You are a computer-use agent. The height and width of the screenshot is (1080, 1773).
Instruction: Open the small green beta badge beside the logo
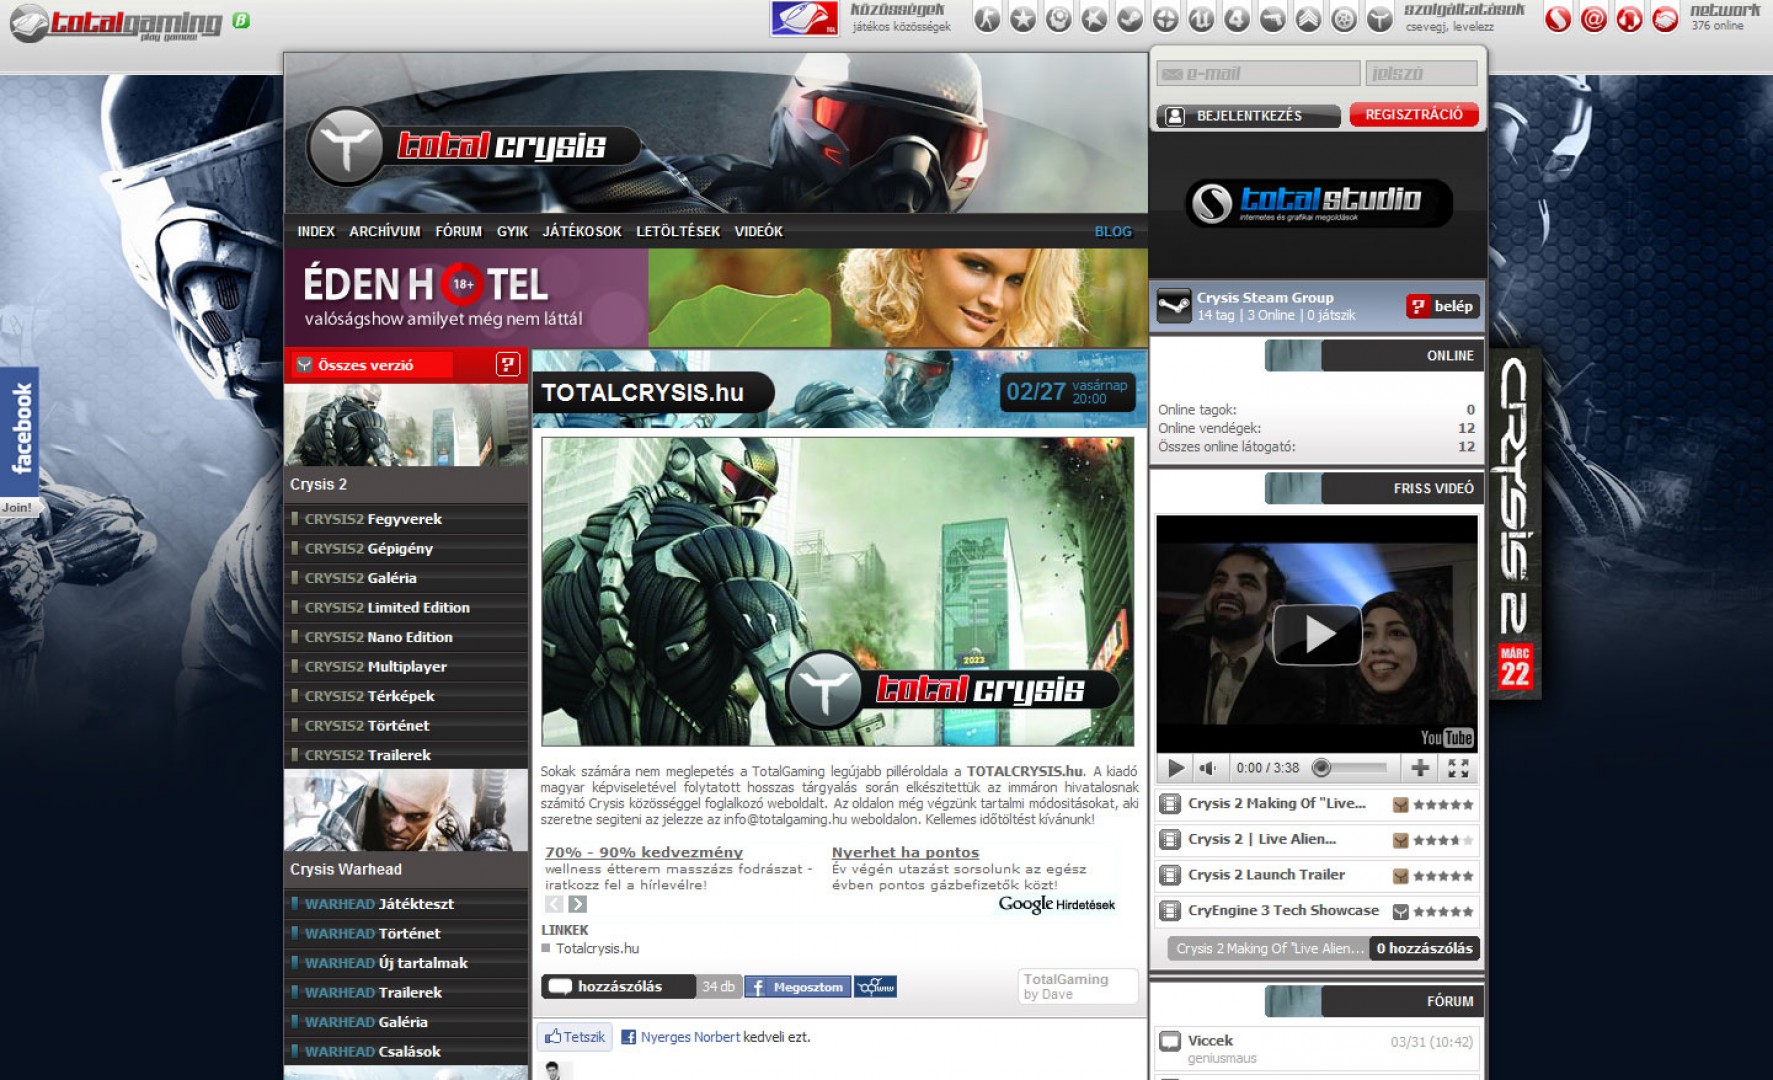[241, 20]
